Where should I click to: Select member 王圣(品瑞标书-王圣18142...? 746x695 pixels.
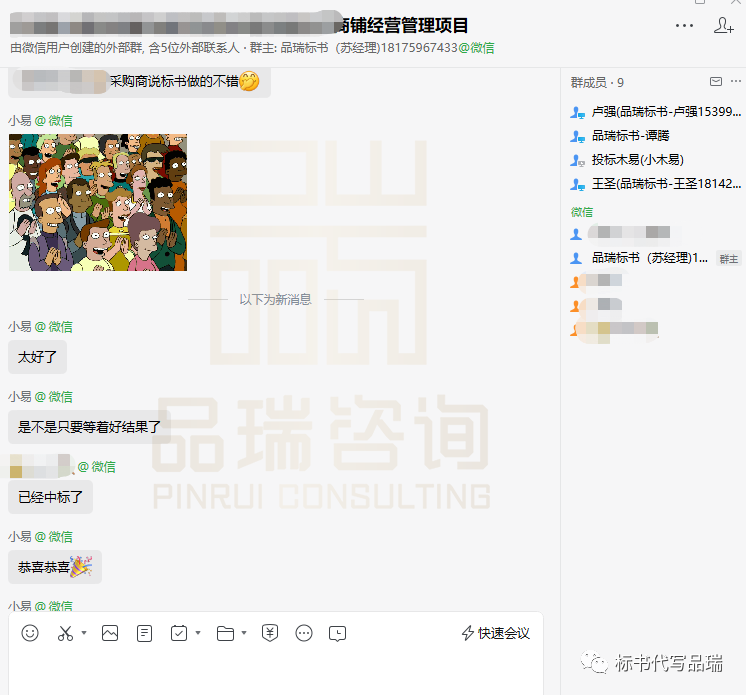[656, 184]
